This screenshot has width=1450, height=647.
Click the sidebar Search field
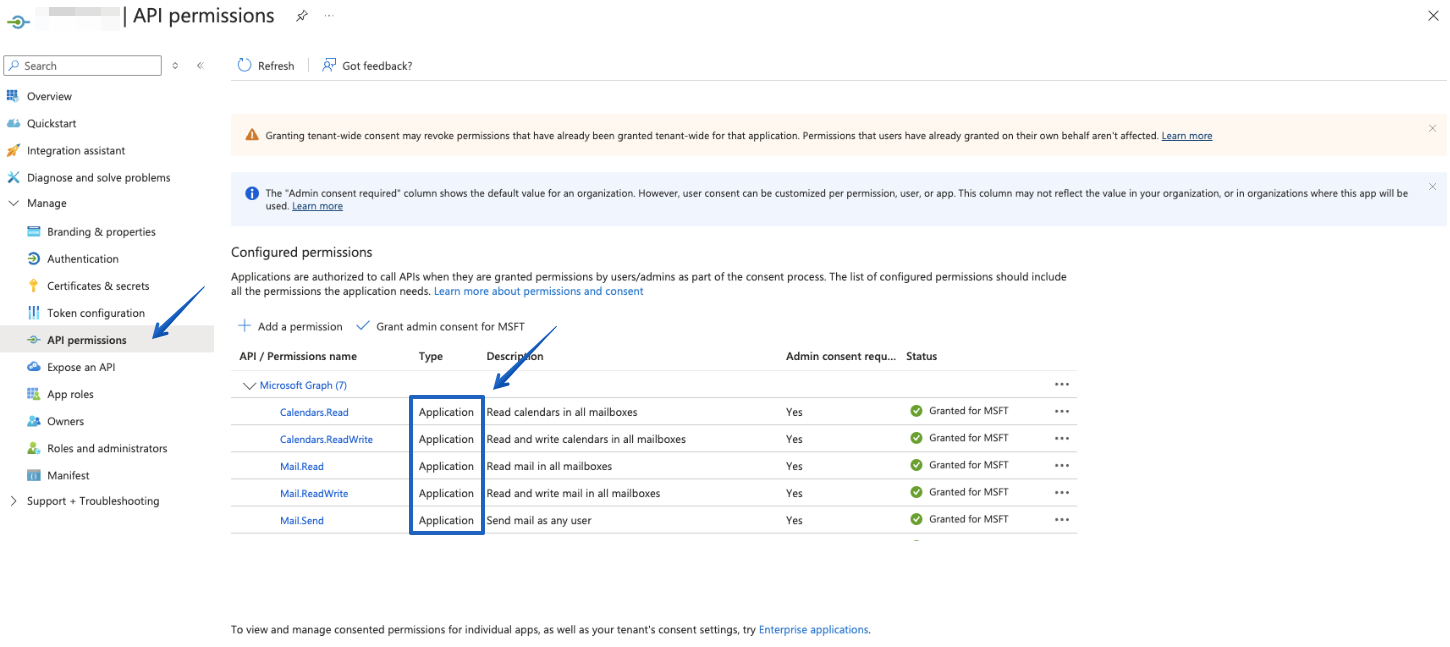point(83,66)
